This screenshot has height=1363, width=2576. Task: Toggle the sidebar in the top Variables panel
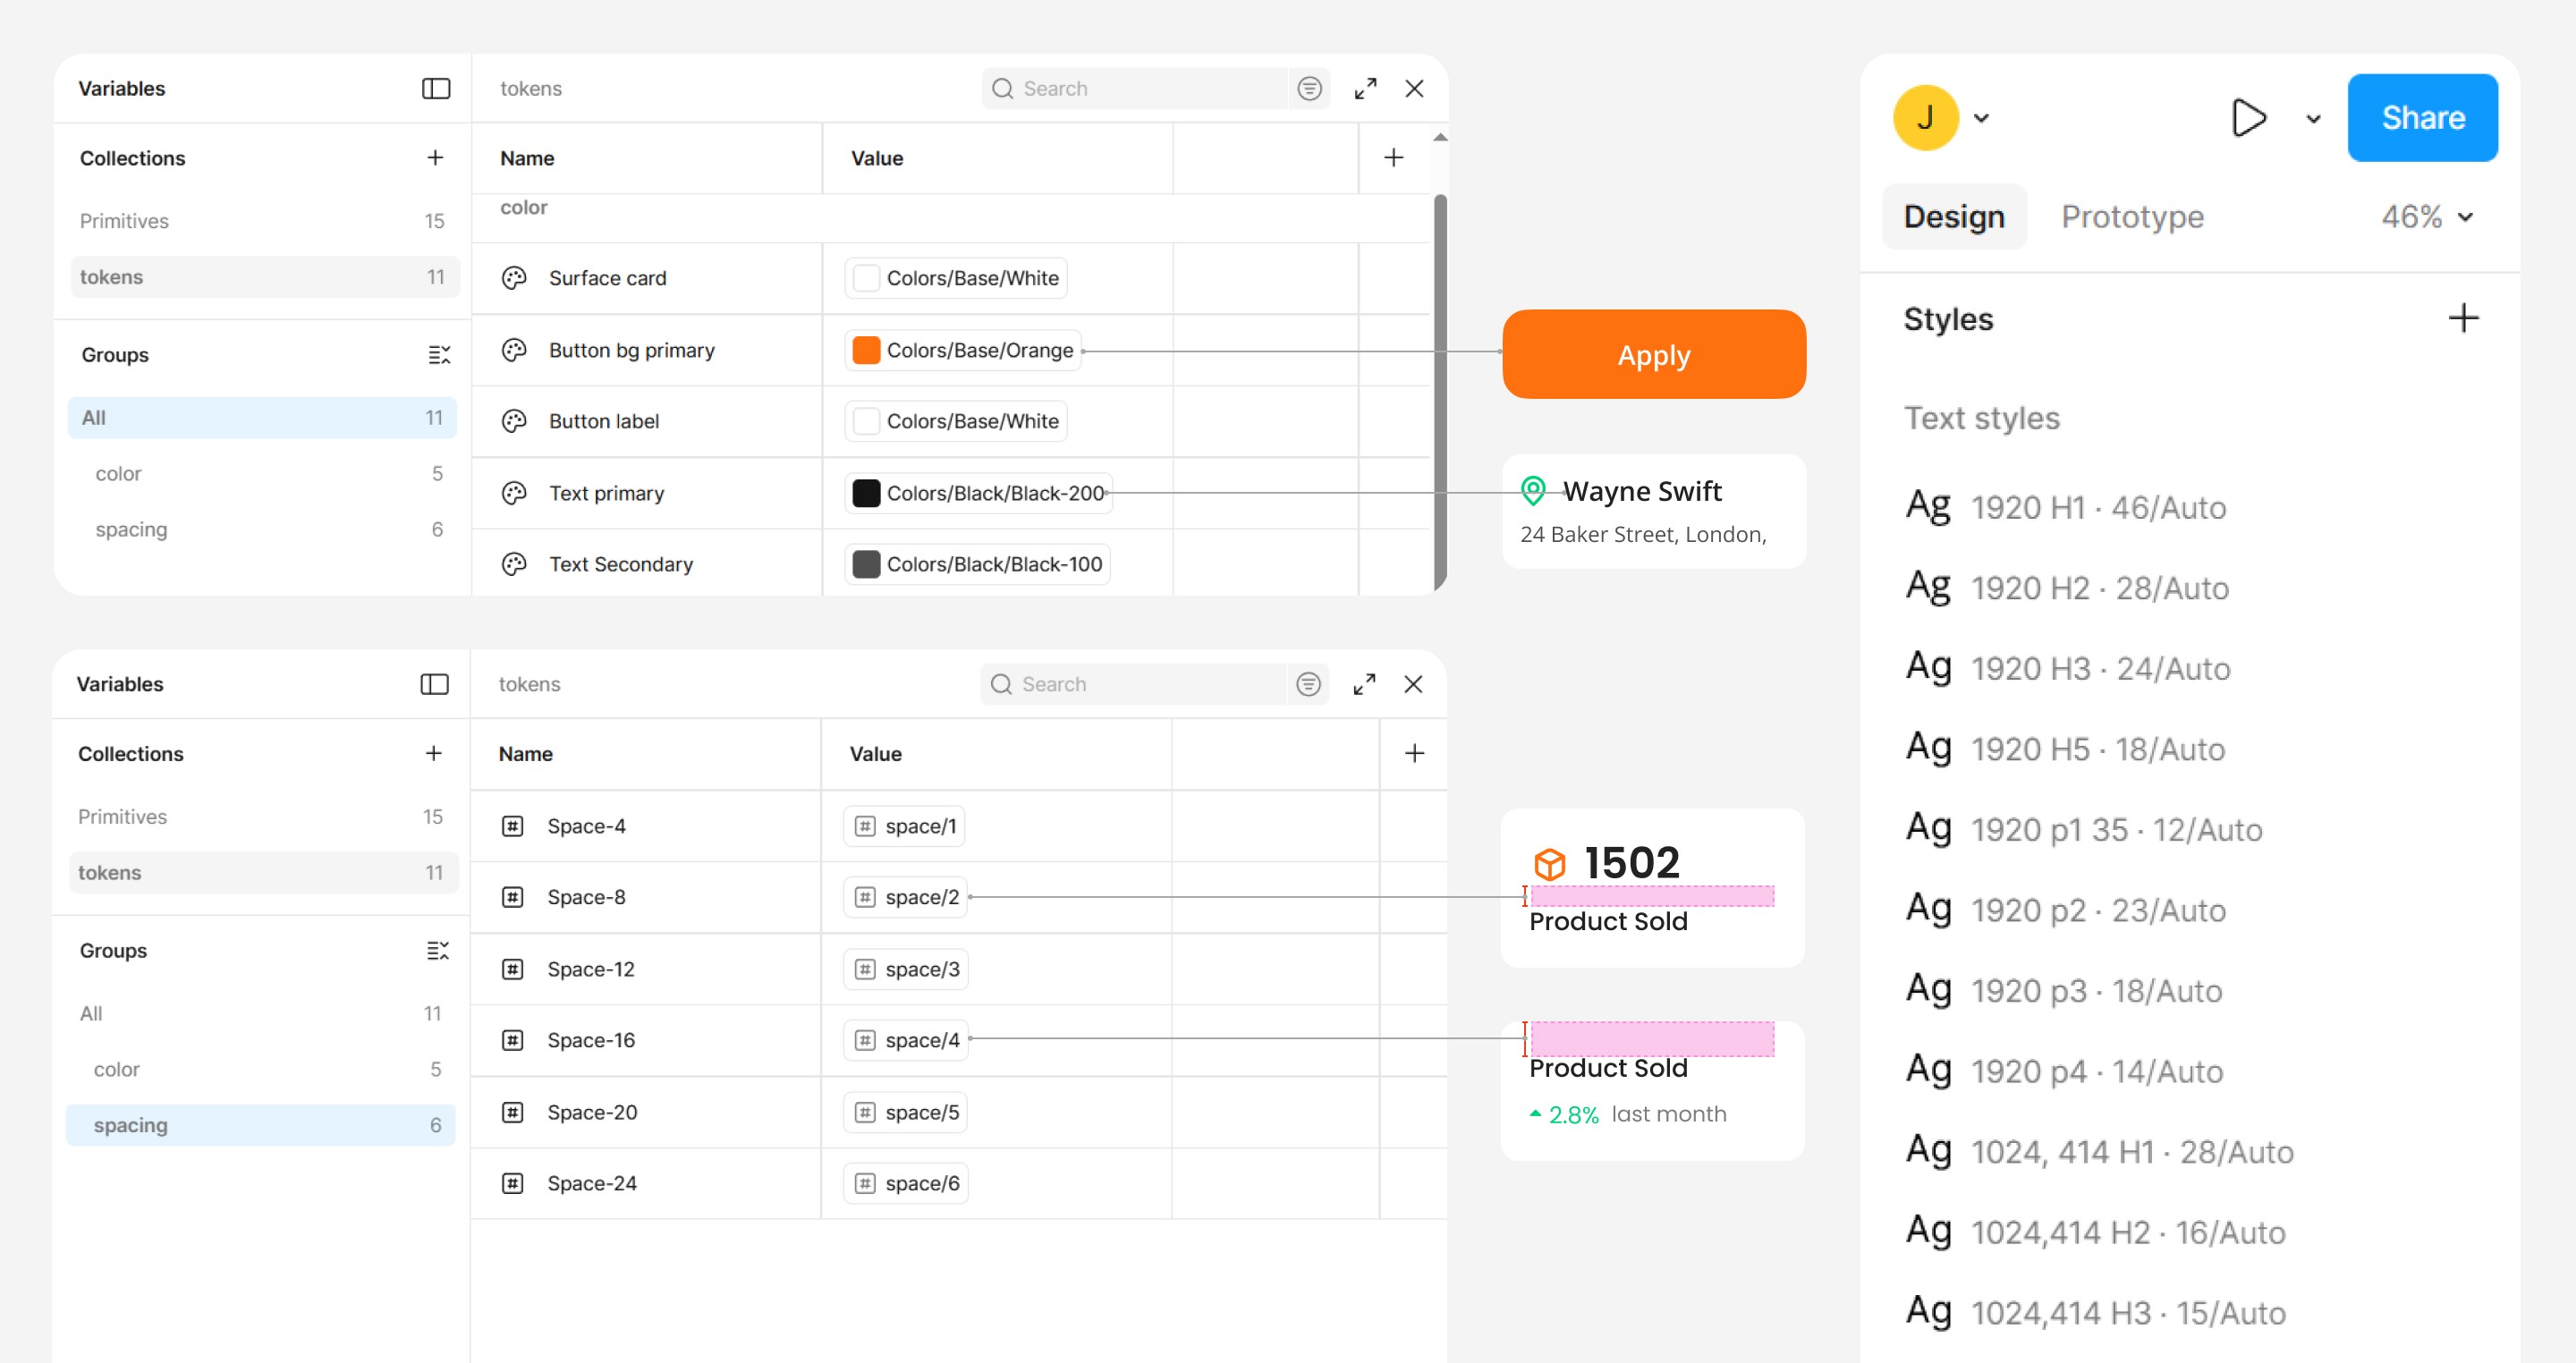pos(436,89)
